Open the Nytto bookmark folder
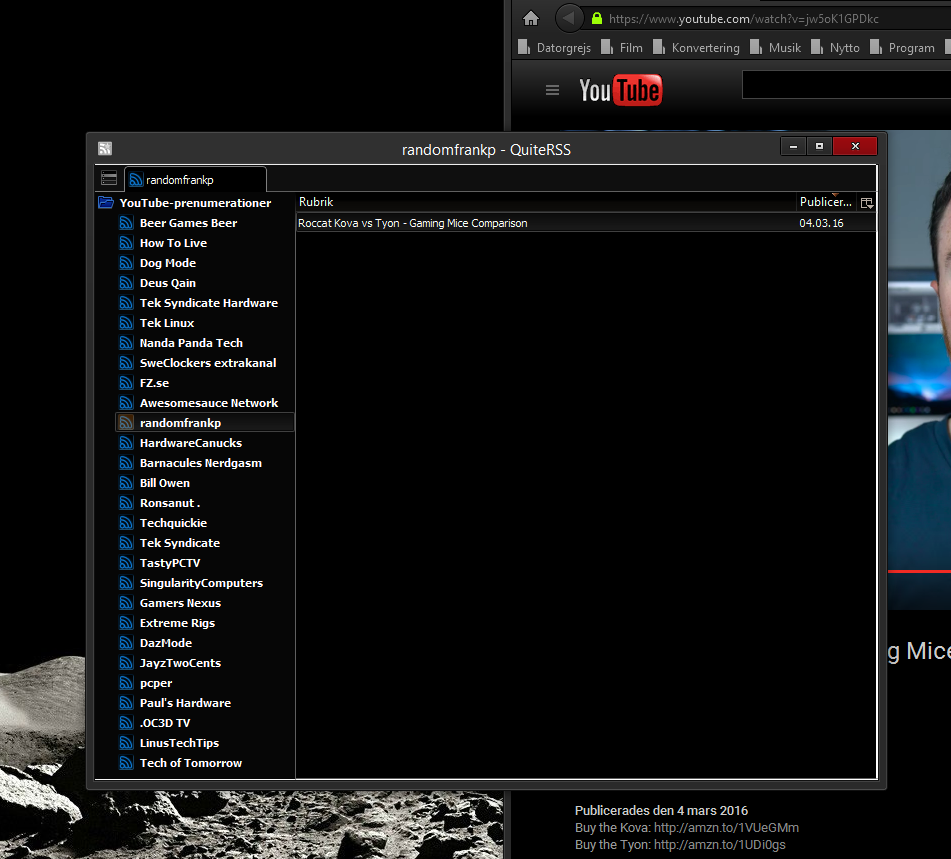The image size is (951, 859). 835,47
